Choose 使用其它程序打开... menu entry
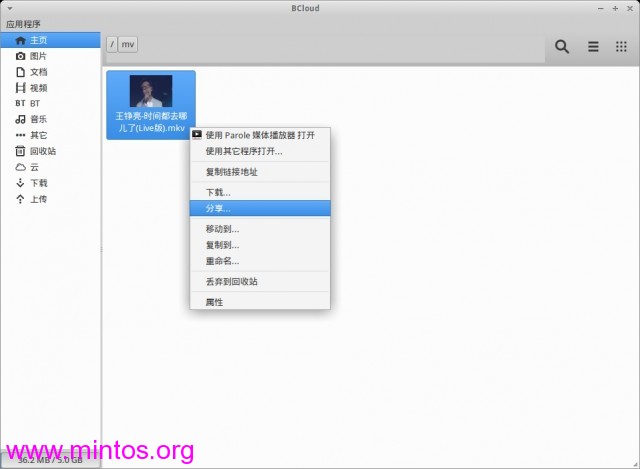Image resolution: width=640 pixels, height=469 pixels. (x=260, y=151)
